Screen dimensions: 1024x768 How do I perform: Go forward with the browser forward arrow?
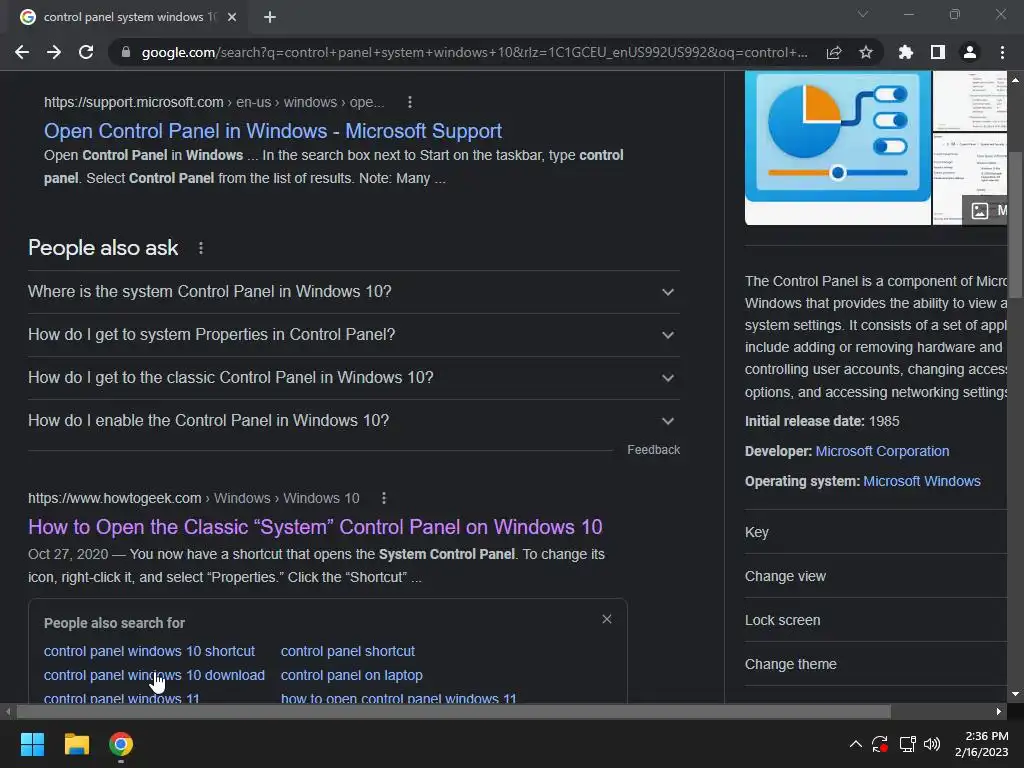pyautogui.click(x=54, y=52)
